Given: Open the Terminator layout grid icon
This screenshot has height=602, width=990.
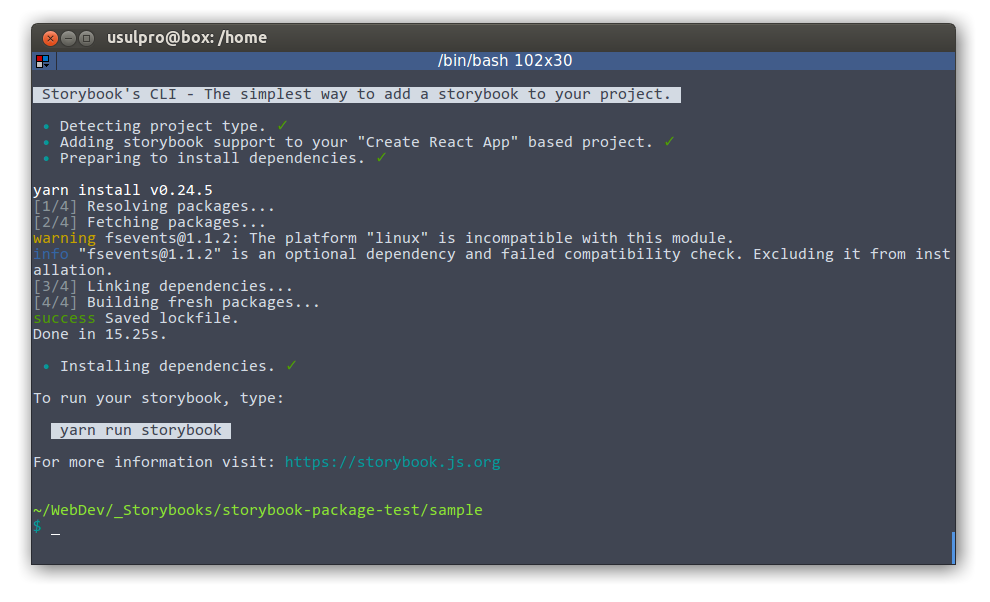Looking at the screenshot, I should coord(42,61).
